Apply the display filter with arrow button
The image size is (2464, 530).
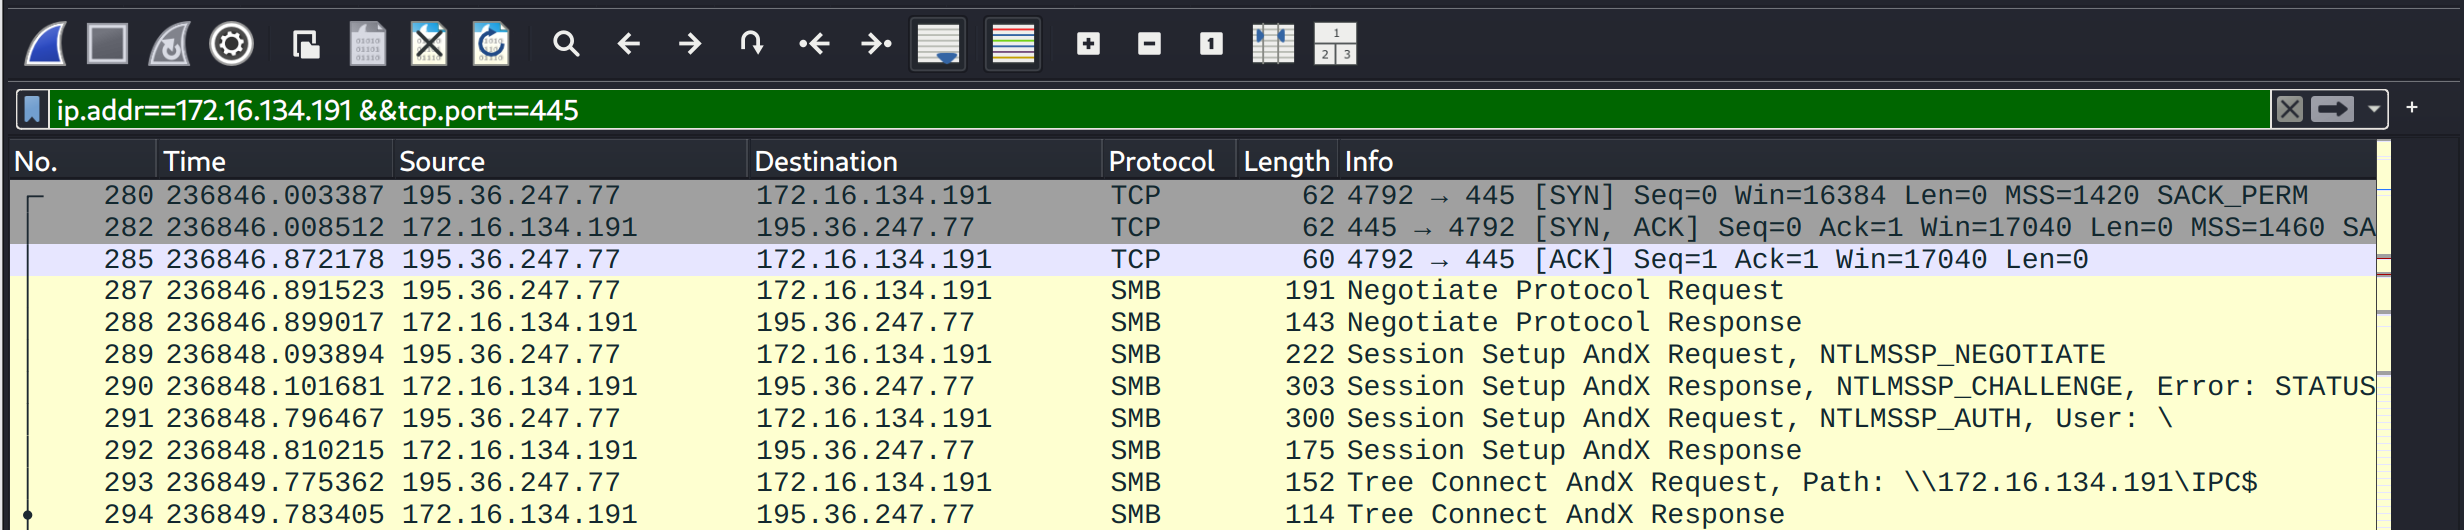coord(2332,109)
